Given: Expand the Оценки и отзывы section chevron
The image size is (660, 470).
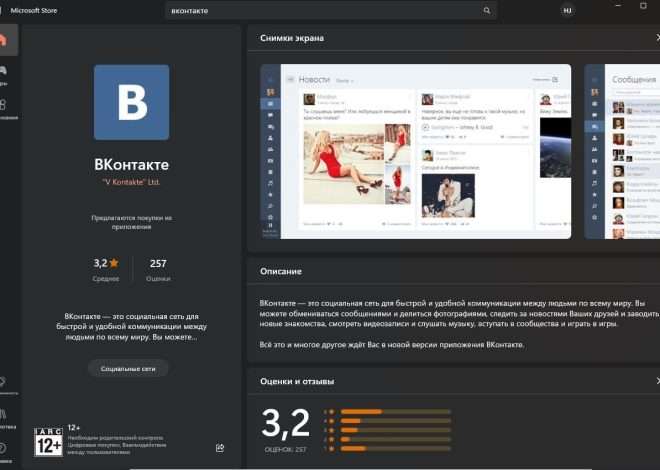Looking at the screenshot, I should [657, 381].
